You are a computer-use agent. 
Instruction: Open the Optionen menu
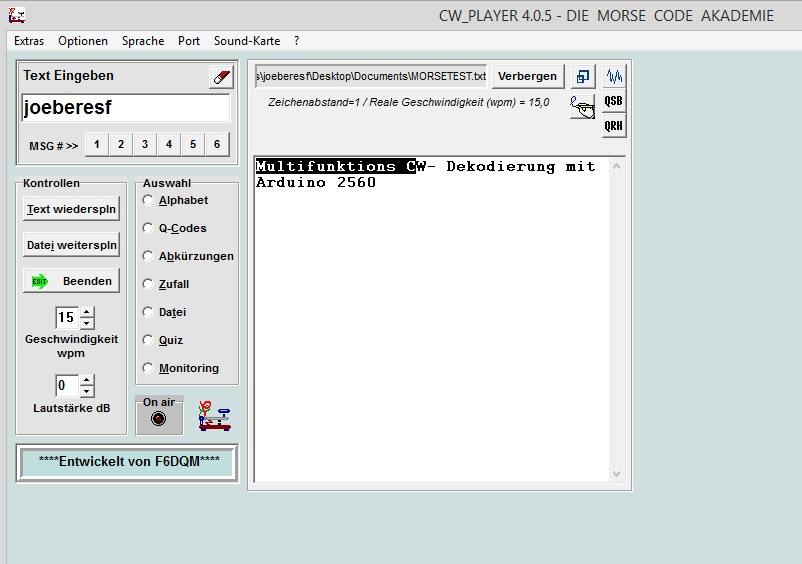[x=83, y=41]
